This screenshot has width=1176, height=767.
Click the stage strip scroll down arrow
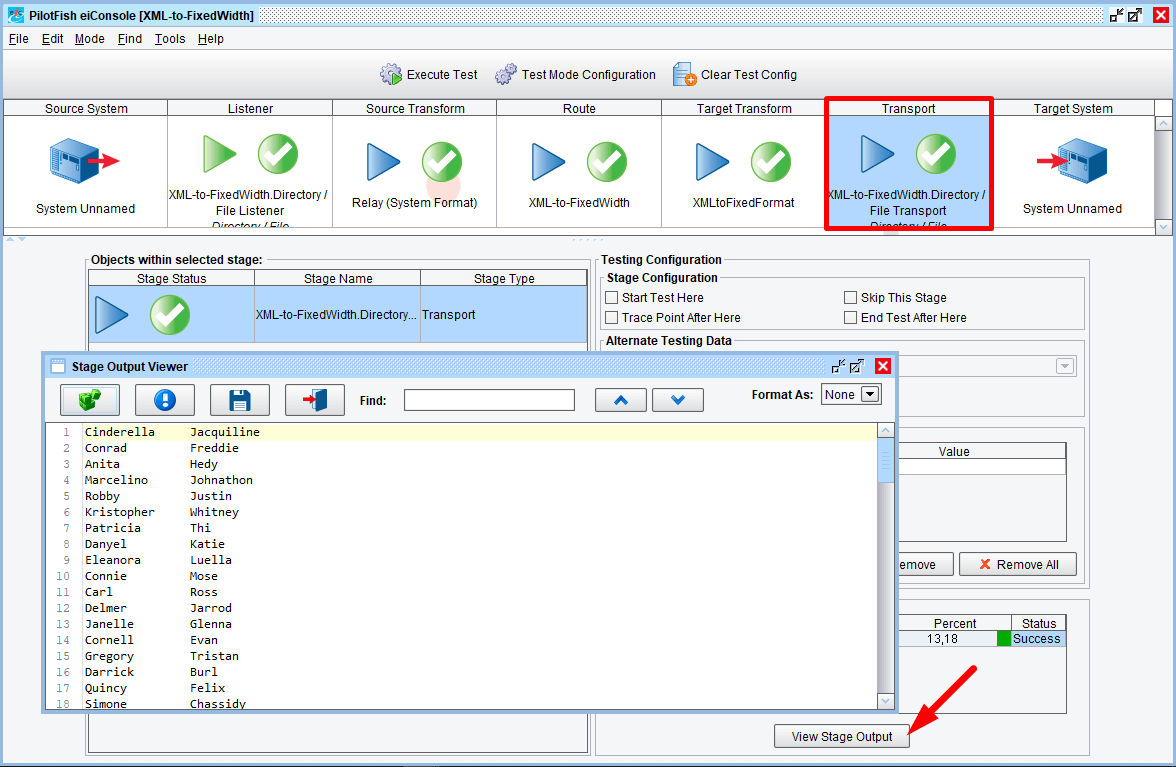(x=1163, y=226)
